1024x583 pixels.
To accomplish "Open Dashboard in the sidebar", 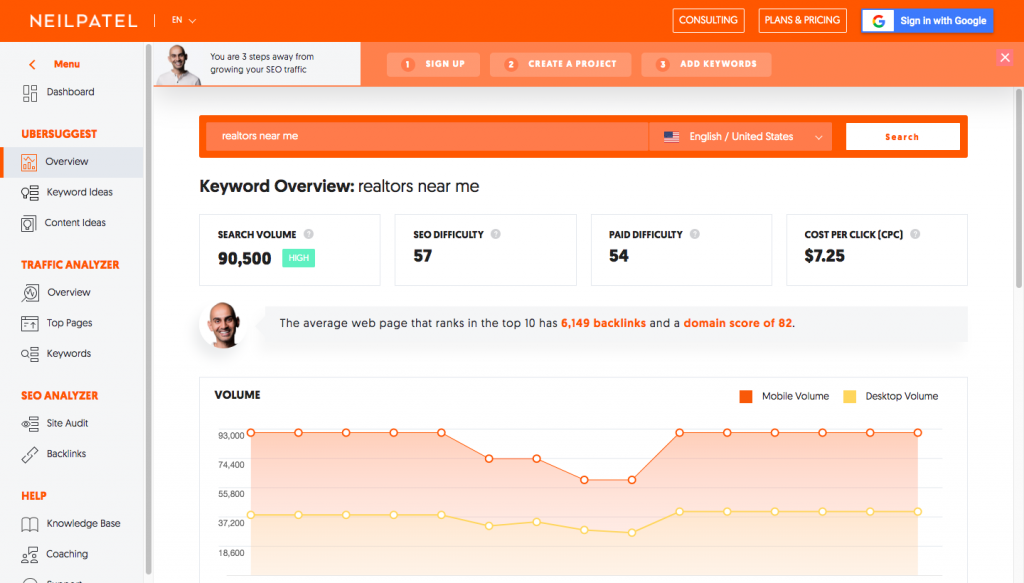I will 71,92.
